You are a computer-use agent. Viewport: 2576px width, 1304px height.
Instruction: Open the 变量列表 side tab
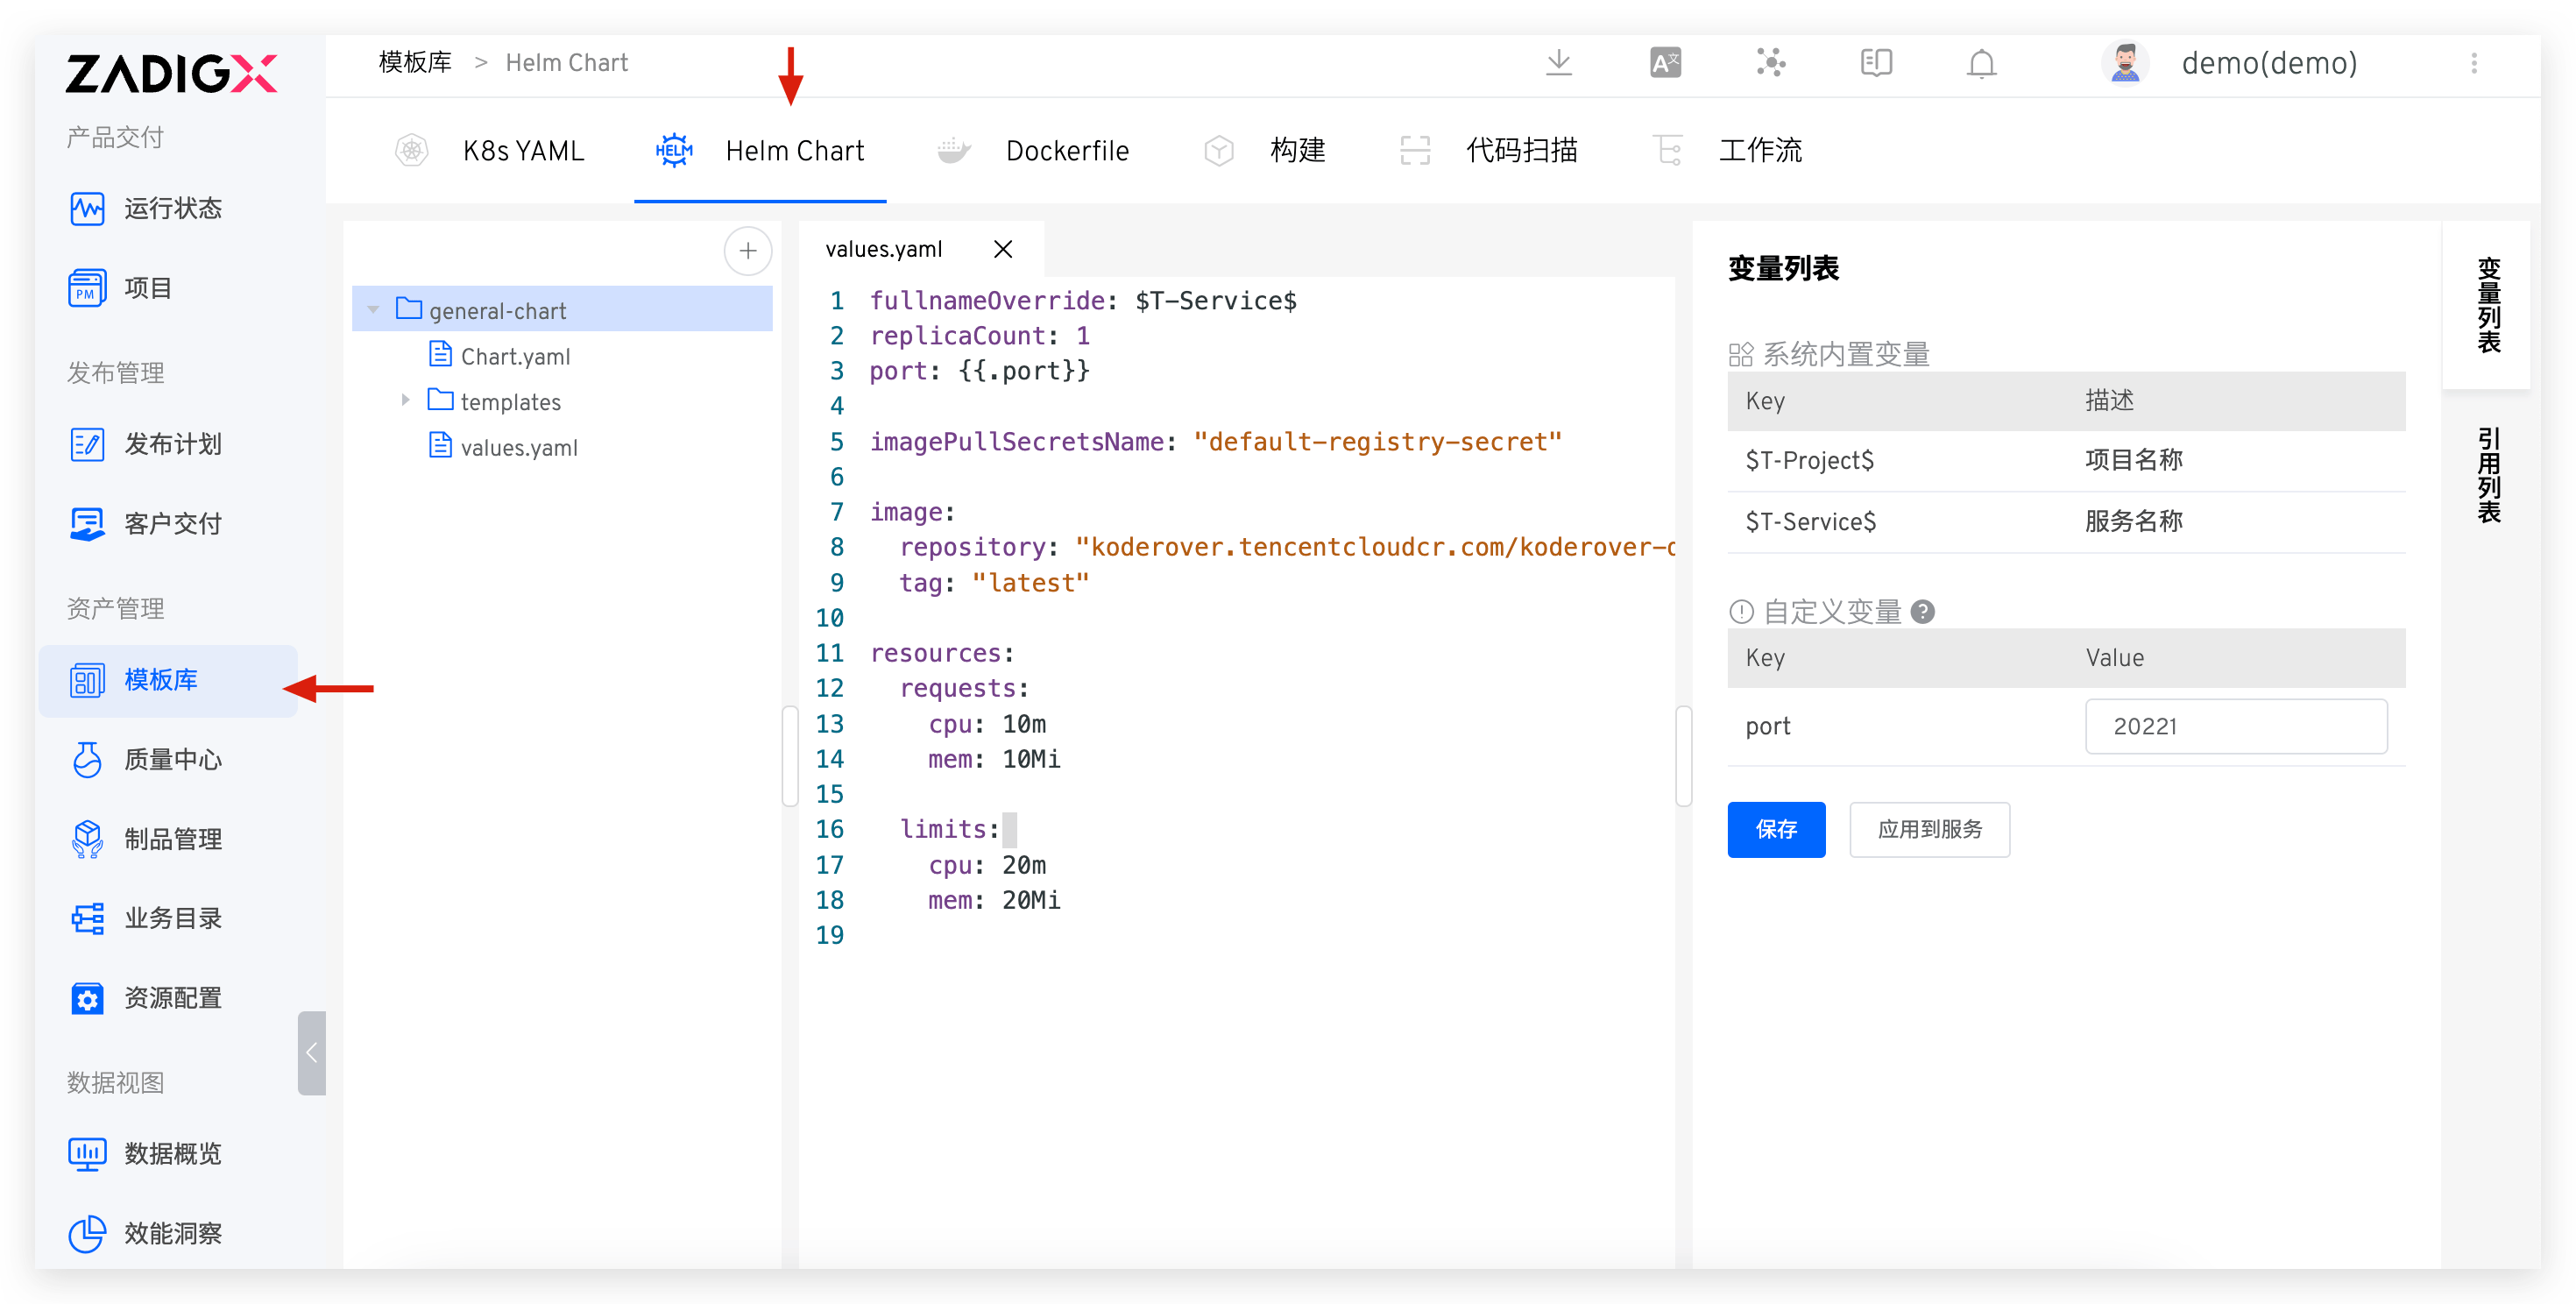coord(2487,305)
